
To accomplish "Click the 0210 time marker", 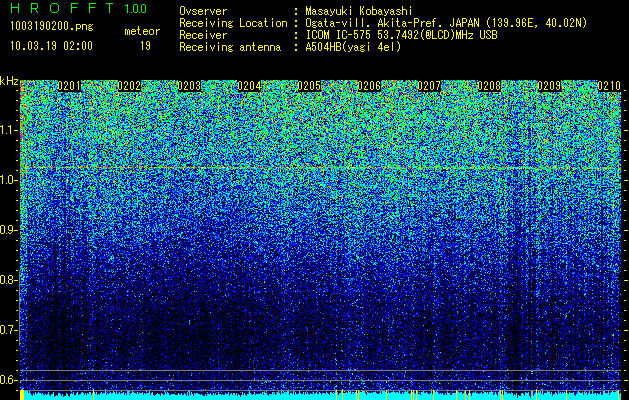I will click(x=609, y=86).
